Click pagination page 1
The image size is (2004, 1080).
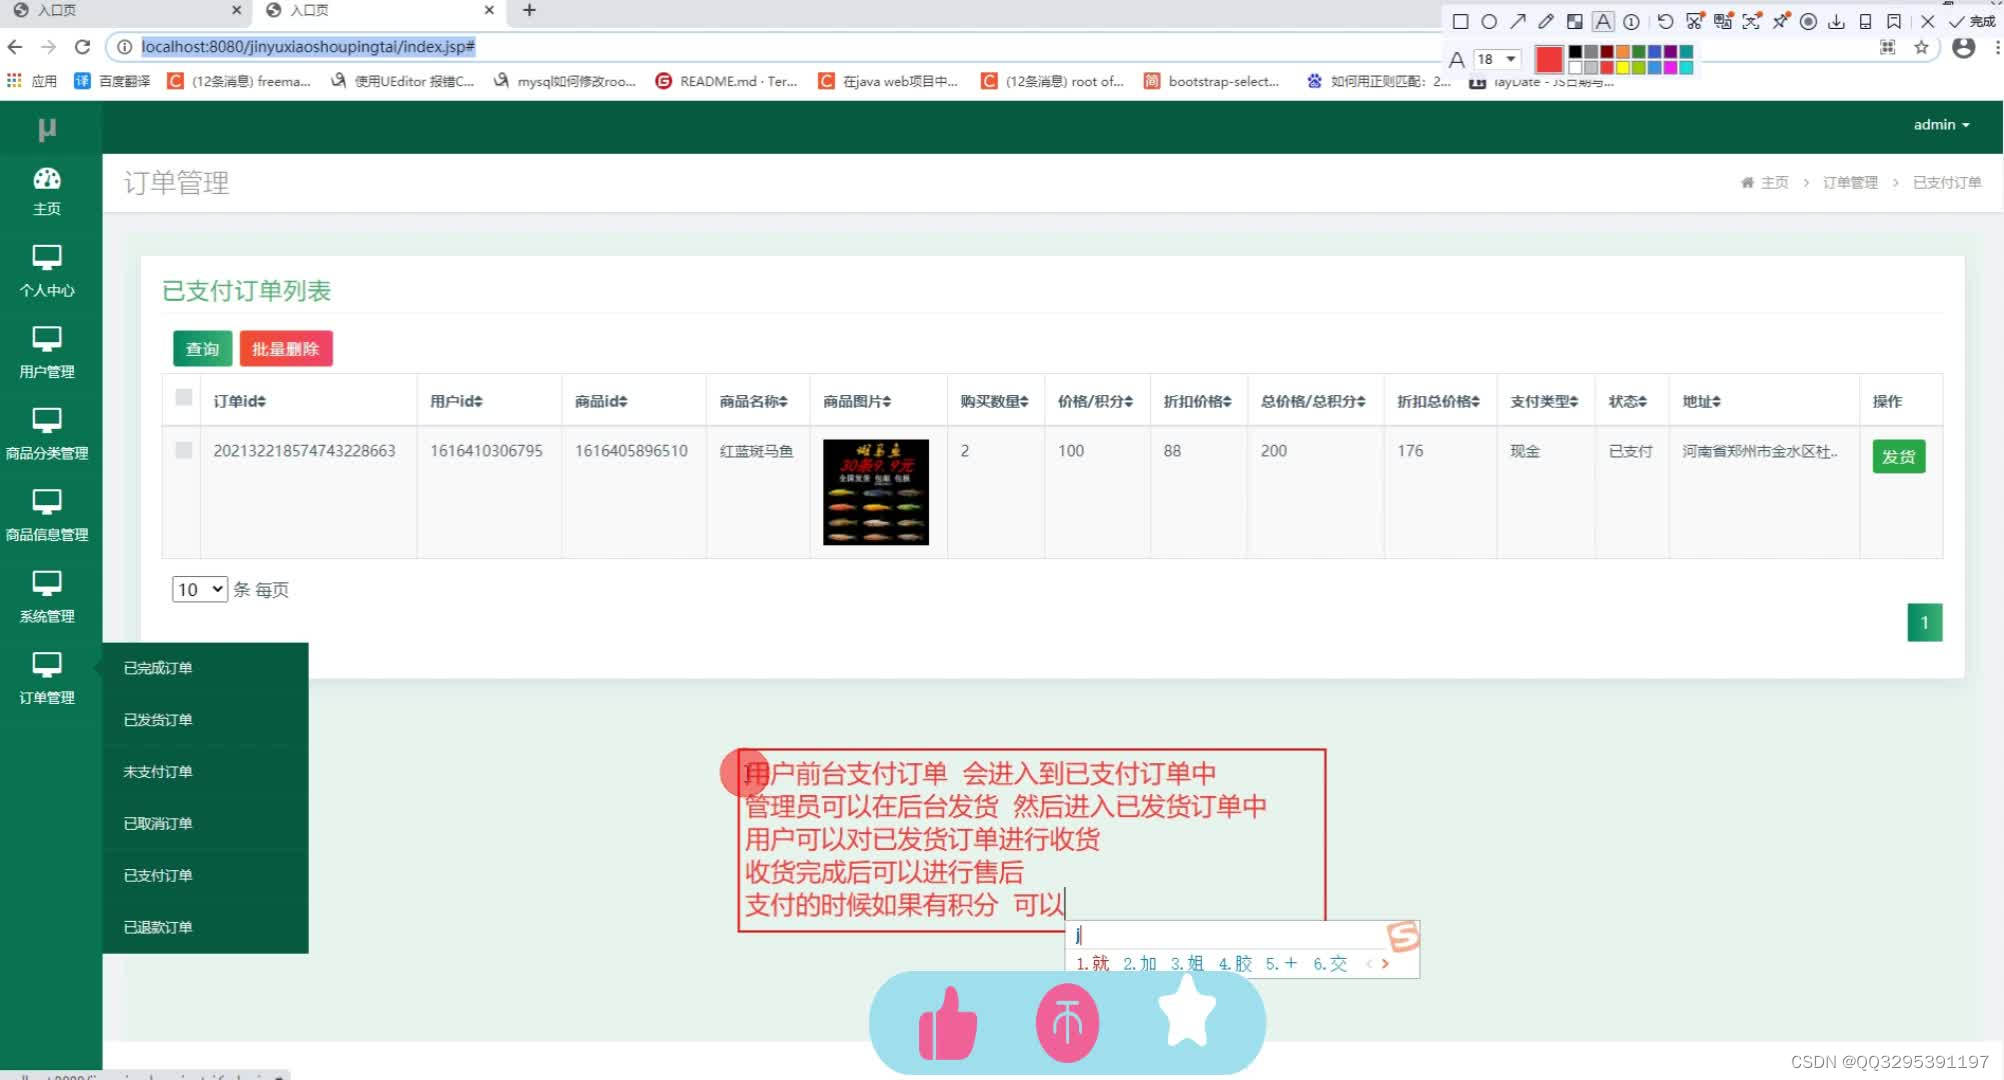pos(1924,622)
